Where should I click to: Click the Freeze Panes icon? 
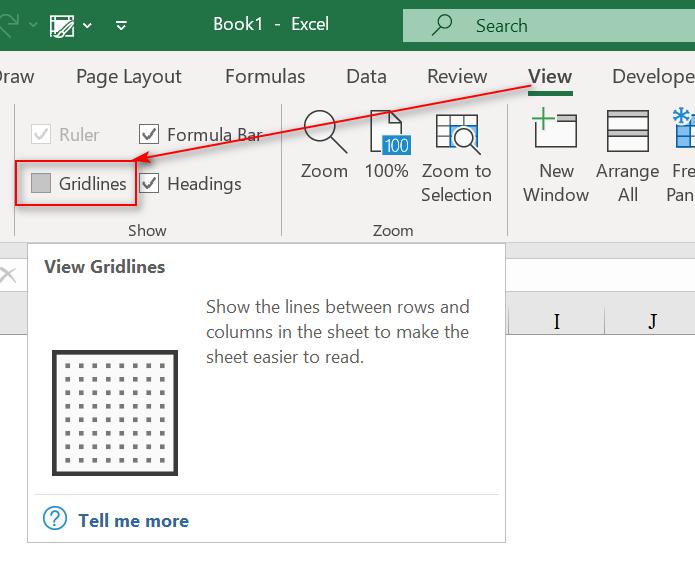point(683,128)
